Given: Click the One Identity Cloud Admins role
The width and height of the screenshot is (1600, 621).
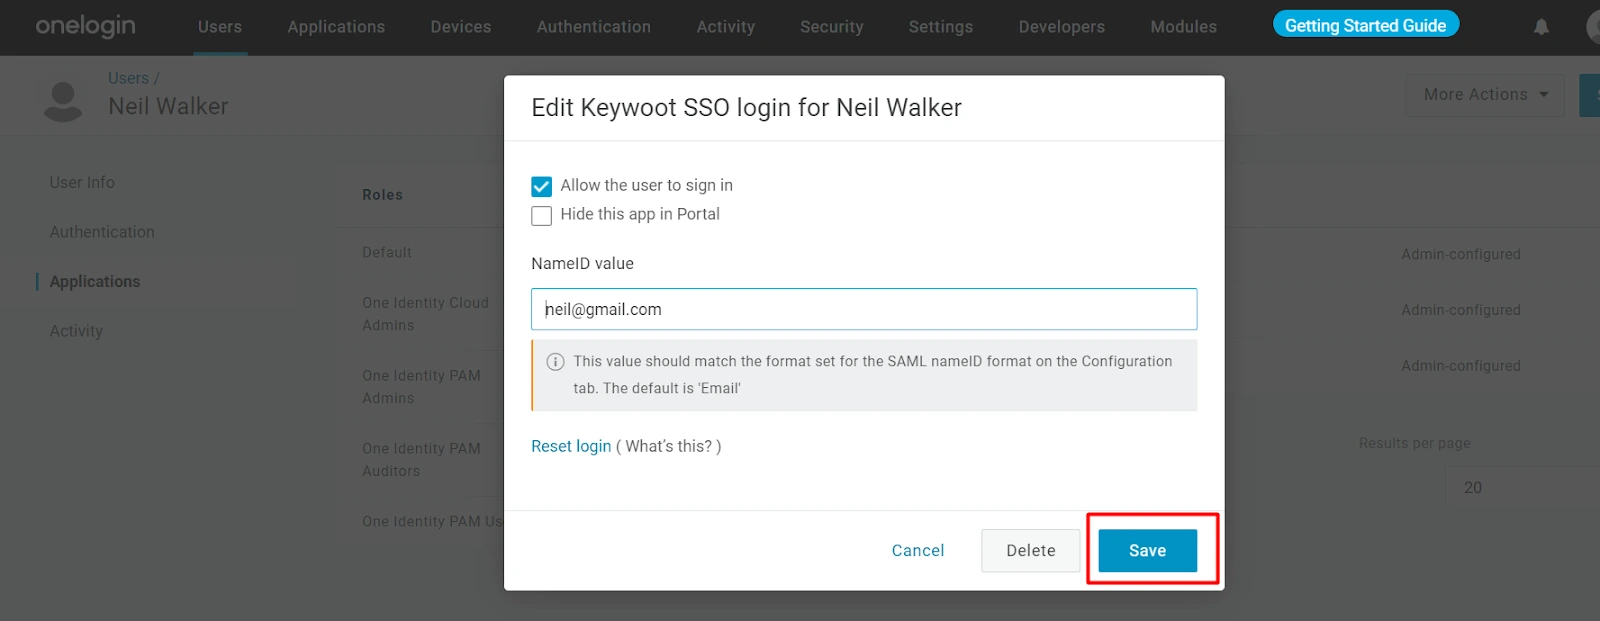Looking at the screenshot, I should coord(425,314).
